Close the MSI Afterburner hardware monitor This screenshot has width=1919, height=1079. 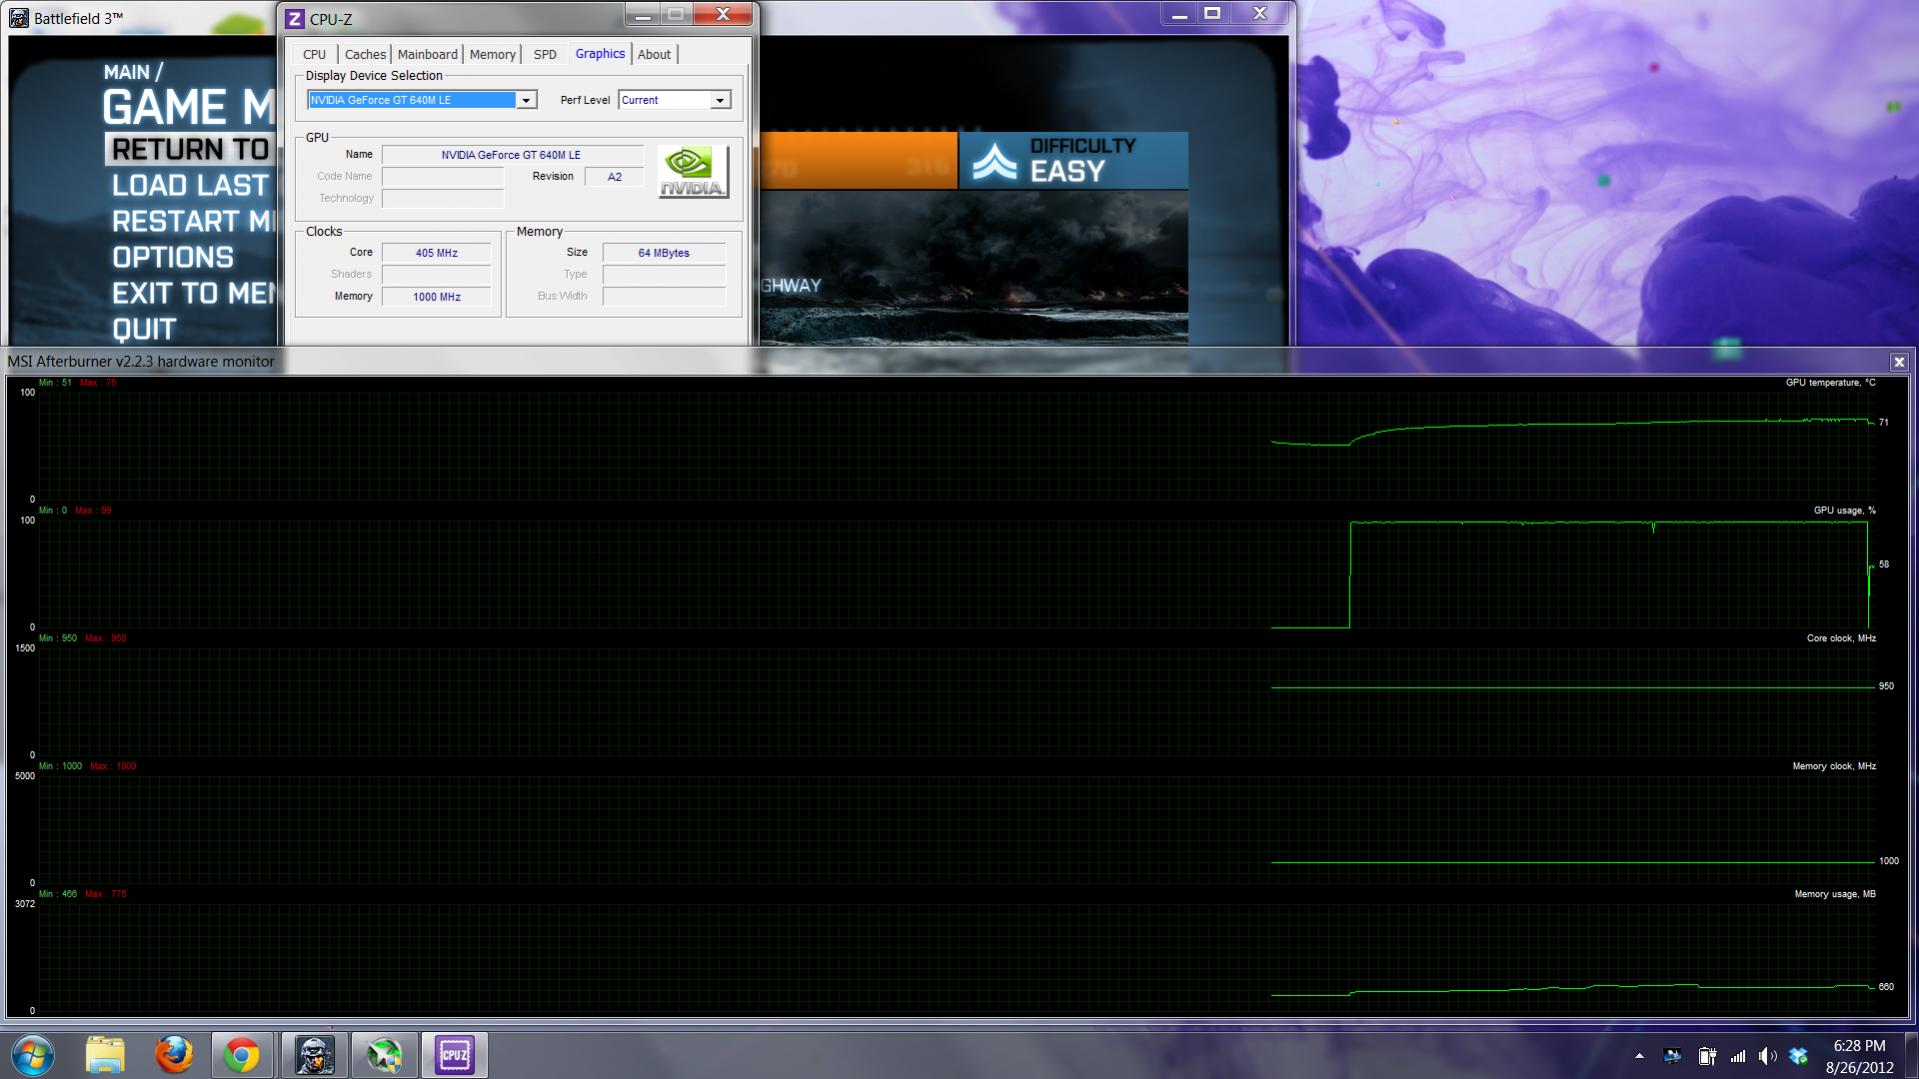tap(1899, 362)
